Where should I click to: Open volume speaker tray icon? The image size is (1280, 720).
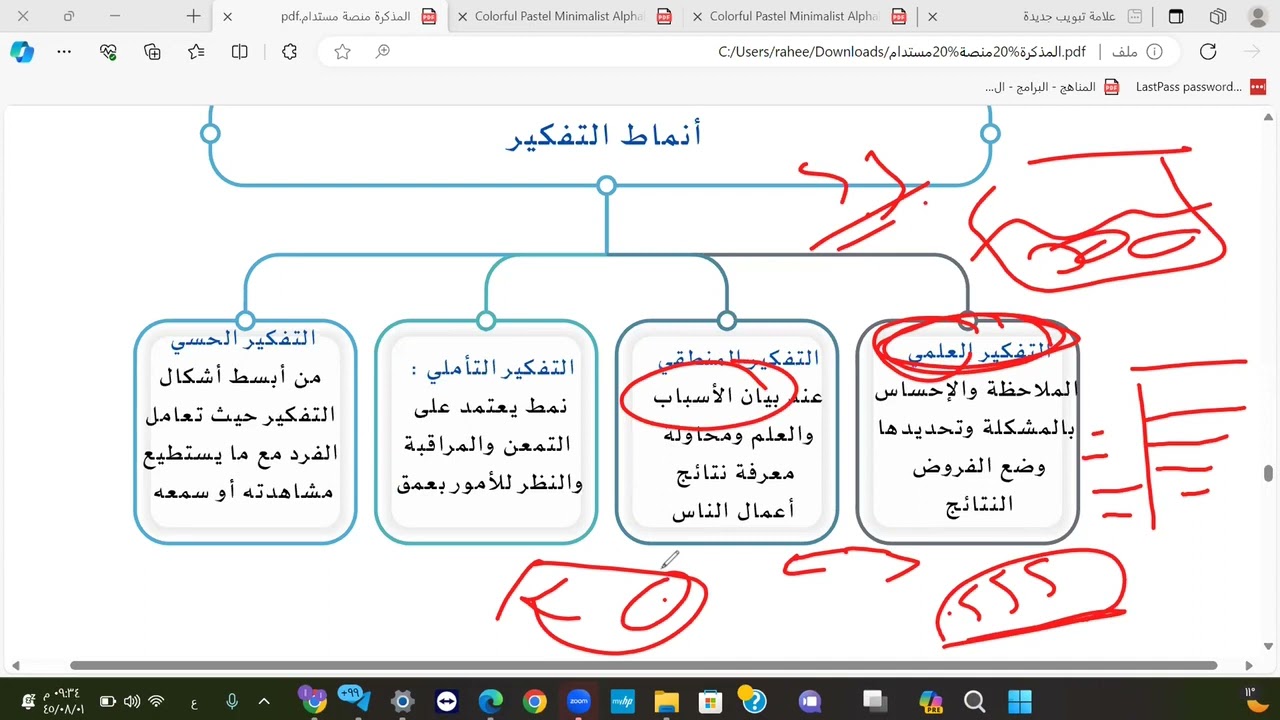click(132, 702)
